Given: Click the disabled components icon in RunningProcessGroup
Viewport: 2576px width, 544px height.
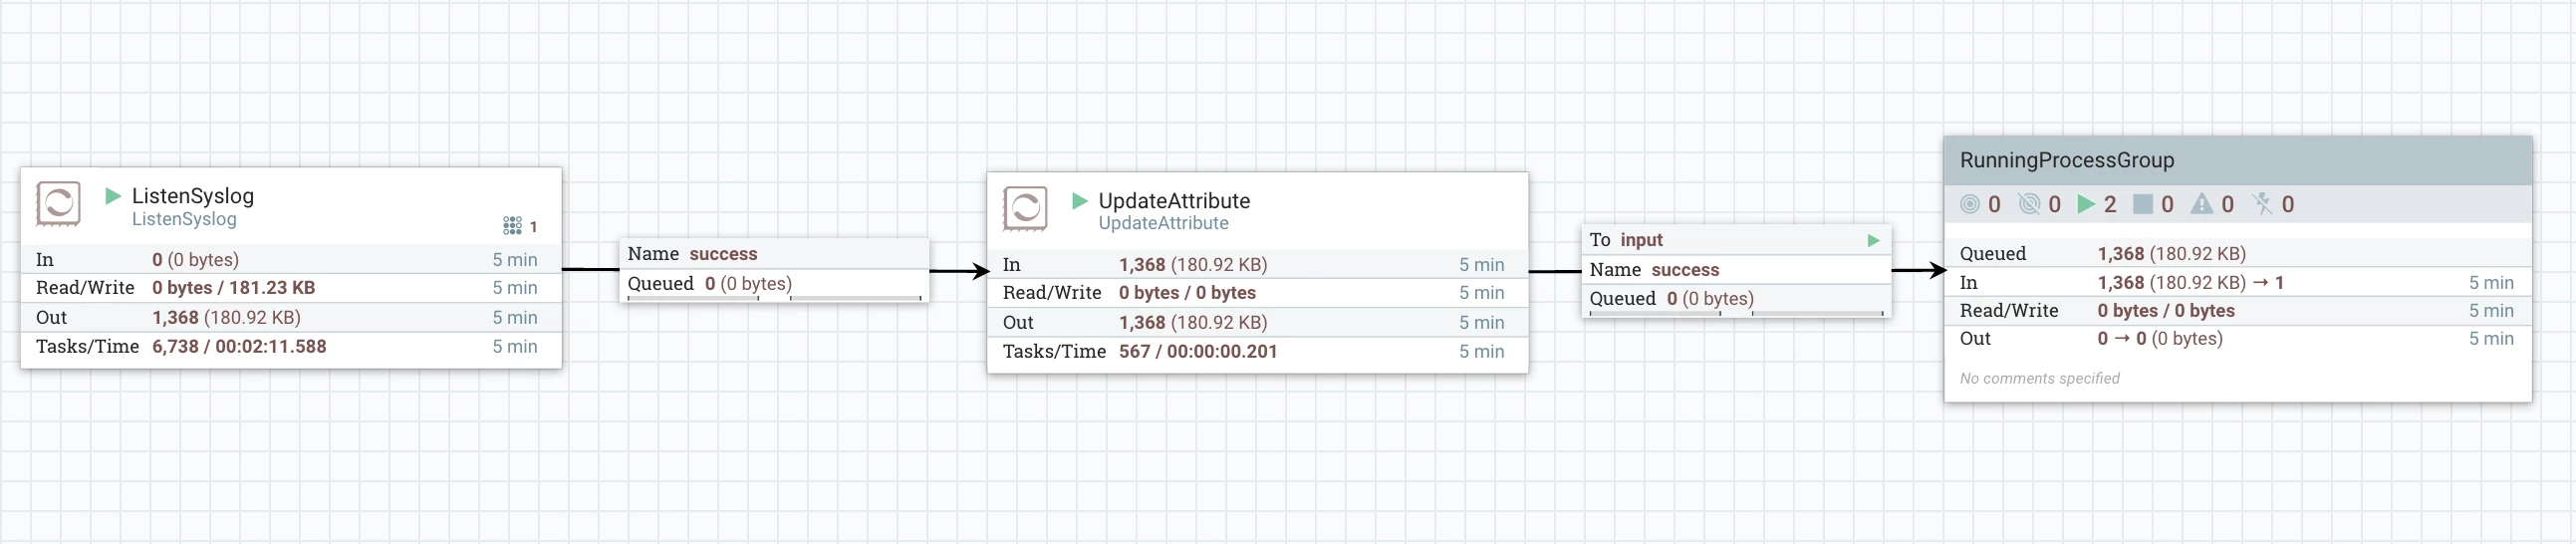Looking at the screenshot, I should click(2262, 204).
